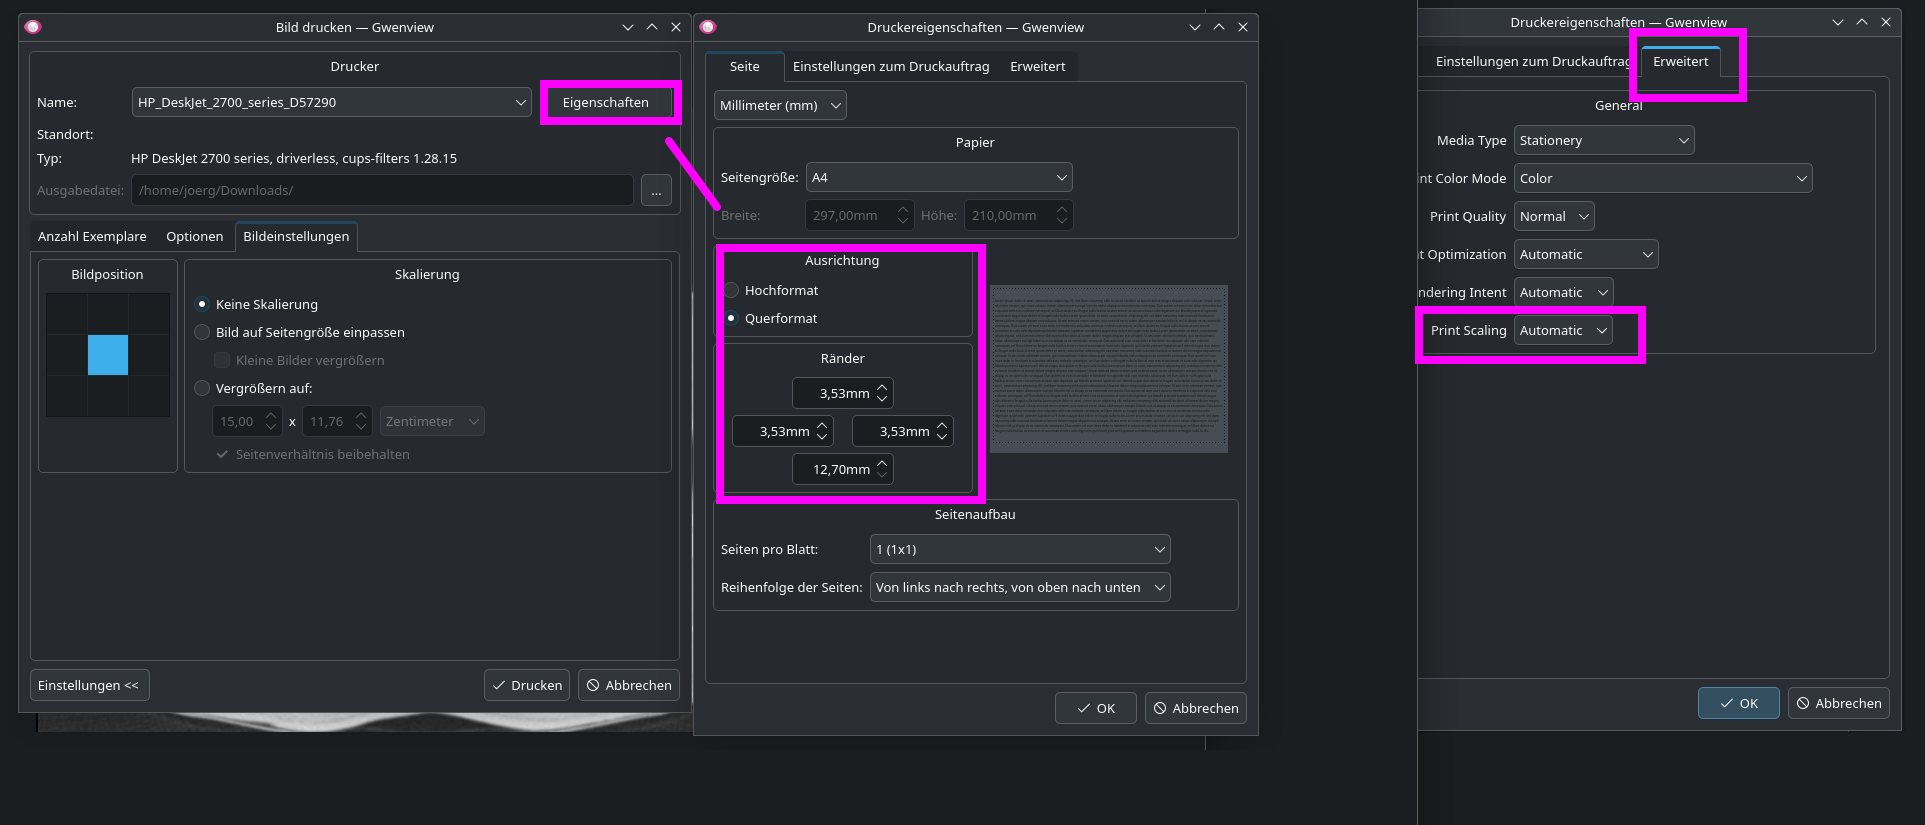The height and width of the screenshot is (825, 1925).
Task: Click bottom margin 12,70mm spinner
Action: [x=843, y=469]
